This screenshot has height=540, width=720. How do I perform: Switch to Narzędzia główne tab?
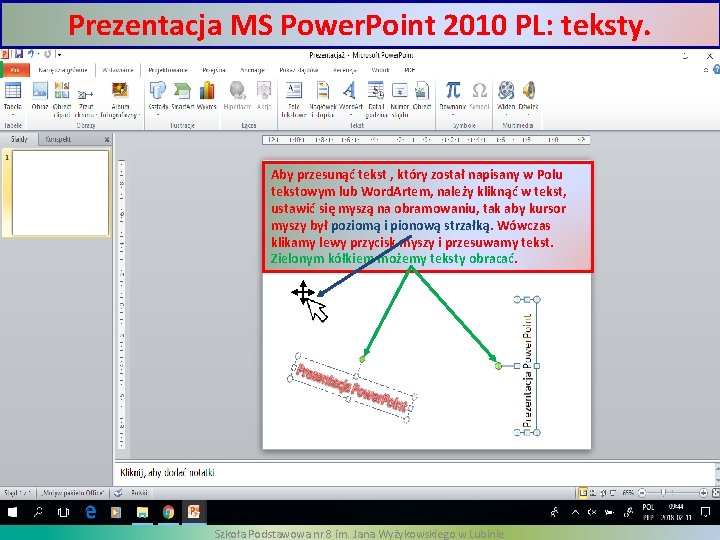63,70
